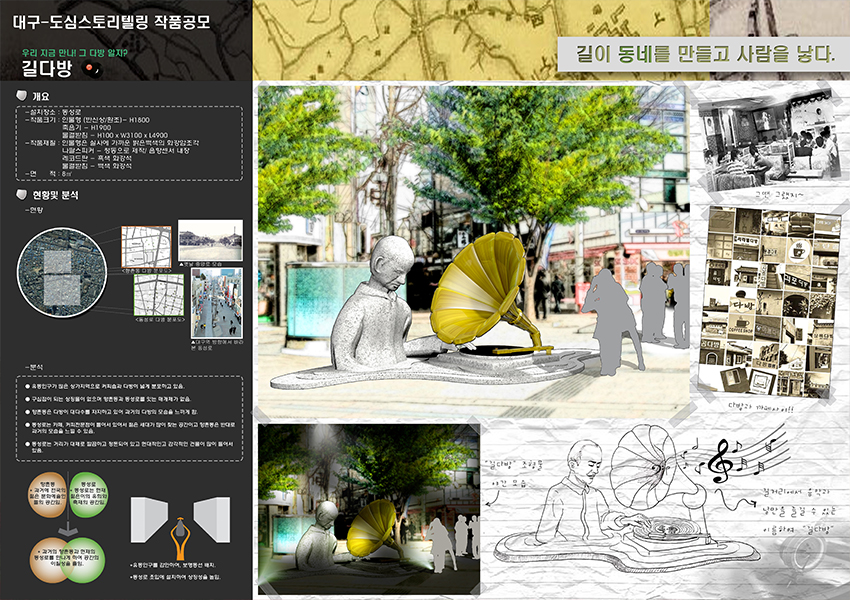
Task: Click the green 동성로 circle in the diagram
Action: coord(88,494)
